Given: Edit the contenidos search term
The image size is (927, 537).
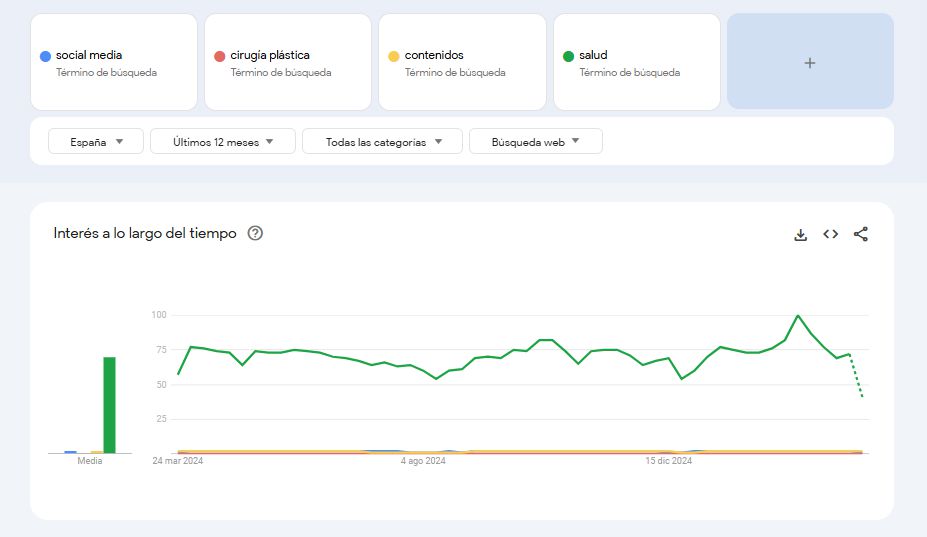Looking at the screenshot, I should (x=434, y=56).
